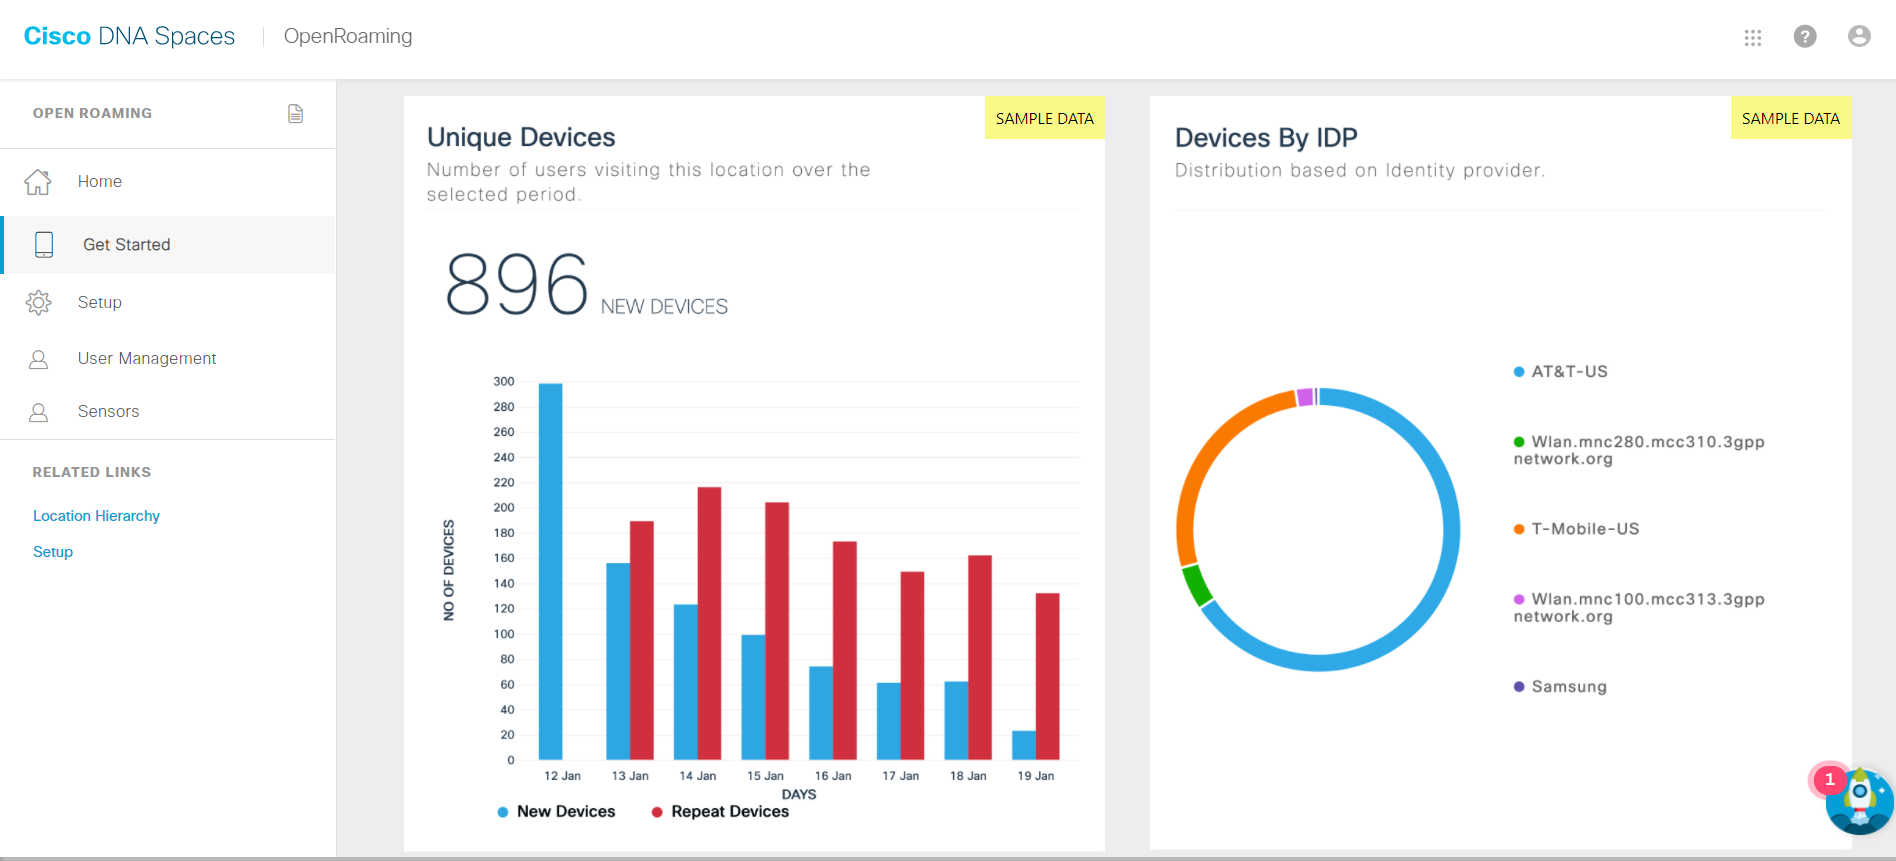The height and width of the screenshot is (861, 1896).
Task: Click the OPEN ROAMING sidebar heading
Action: [x=92, y=113]
